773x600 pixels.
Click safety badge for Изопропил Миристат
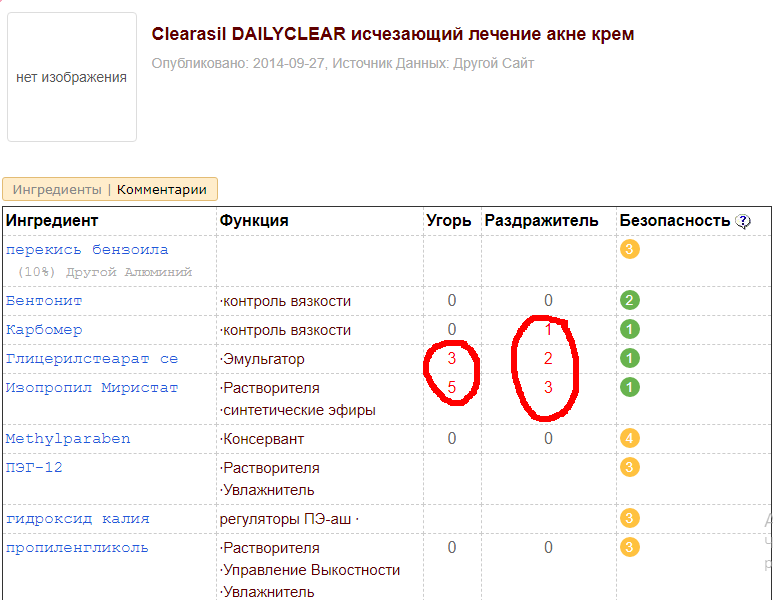tap(630, 388)
